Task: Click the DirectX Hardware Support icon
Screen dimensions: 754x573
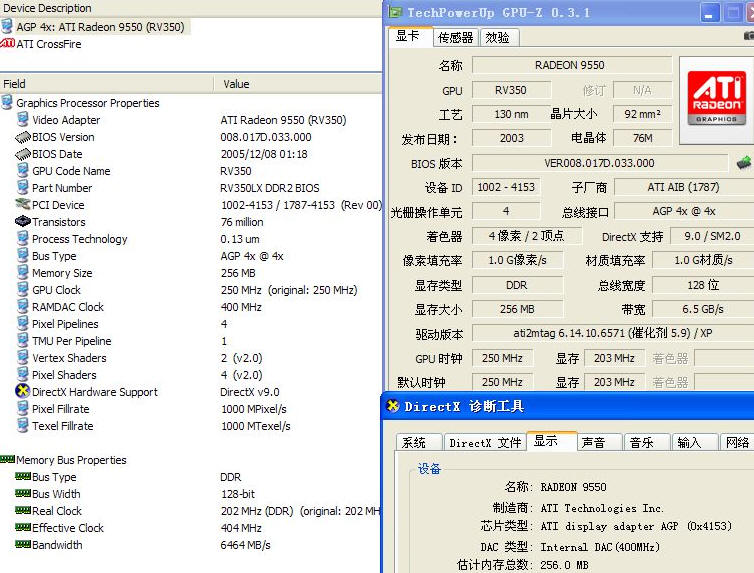Action: 23,392
